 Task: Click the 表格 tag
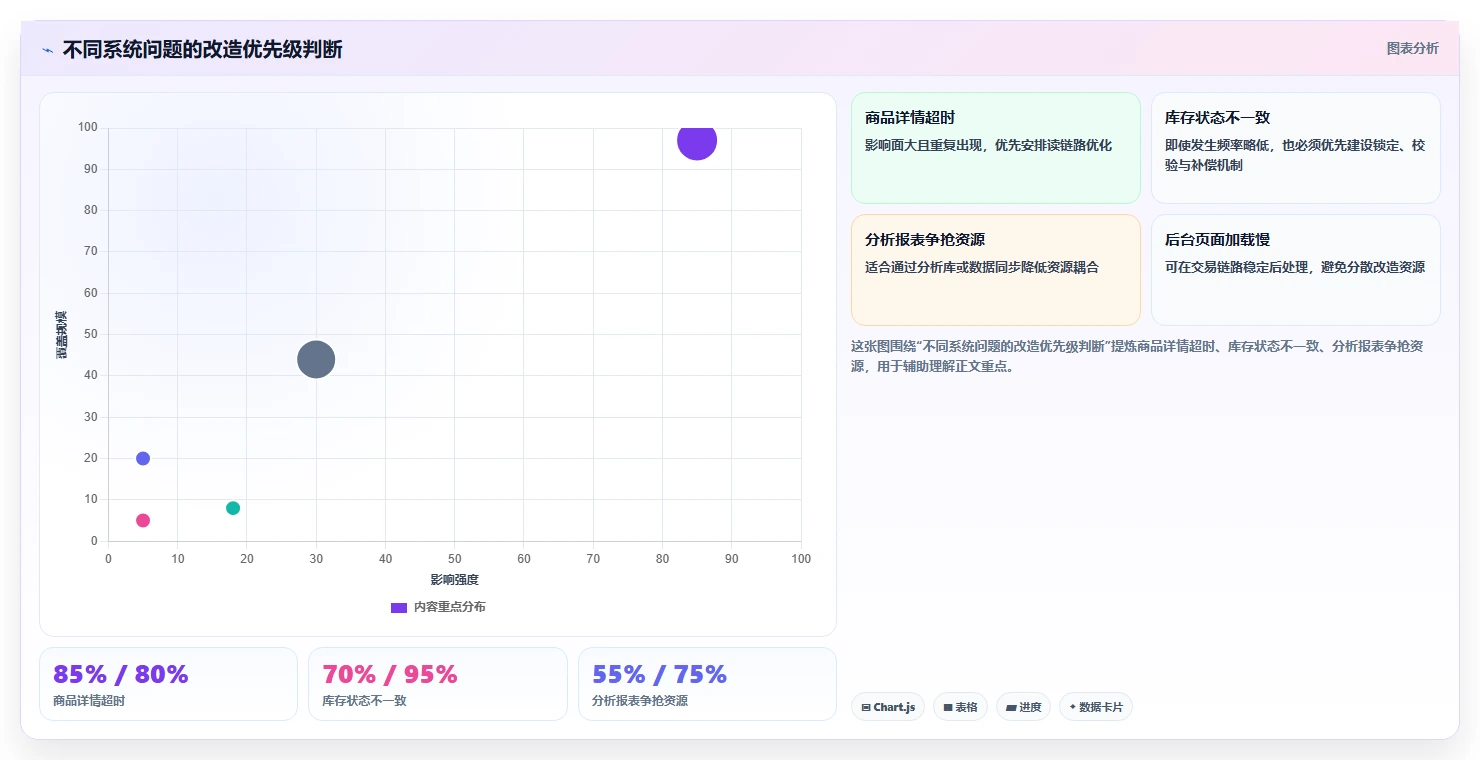(960, 707)
